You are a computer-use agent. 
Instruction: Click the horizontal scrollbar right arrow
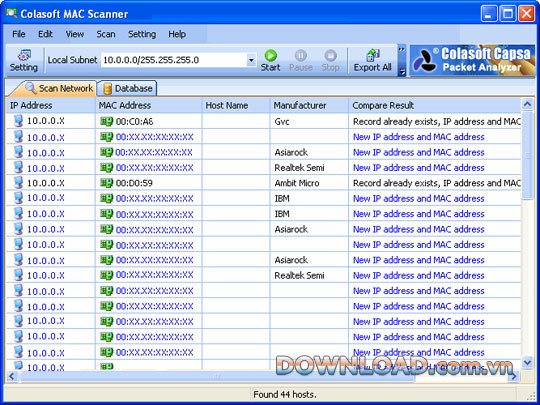[x=514, y=376]
